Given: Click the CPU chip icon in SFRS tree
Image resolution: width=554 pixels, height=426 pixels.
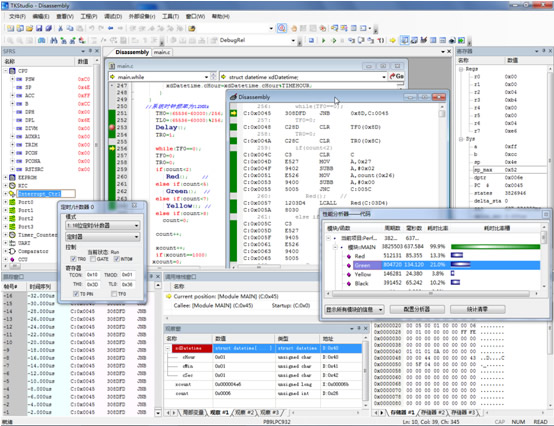Looking at the screenshot, I should coord(12,71).
